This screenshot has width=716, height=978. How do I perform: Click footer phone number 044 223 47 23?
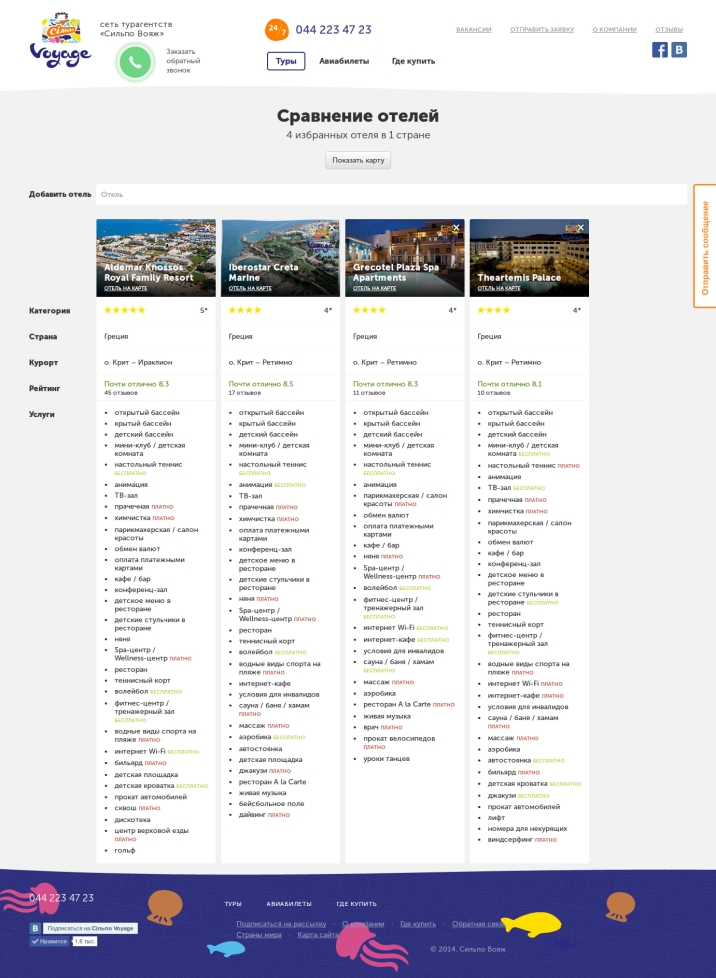point(61,898)
